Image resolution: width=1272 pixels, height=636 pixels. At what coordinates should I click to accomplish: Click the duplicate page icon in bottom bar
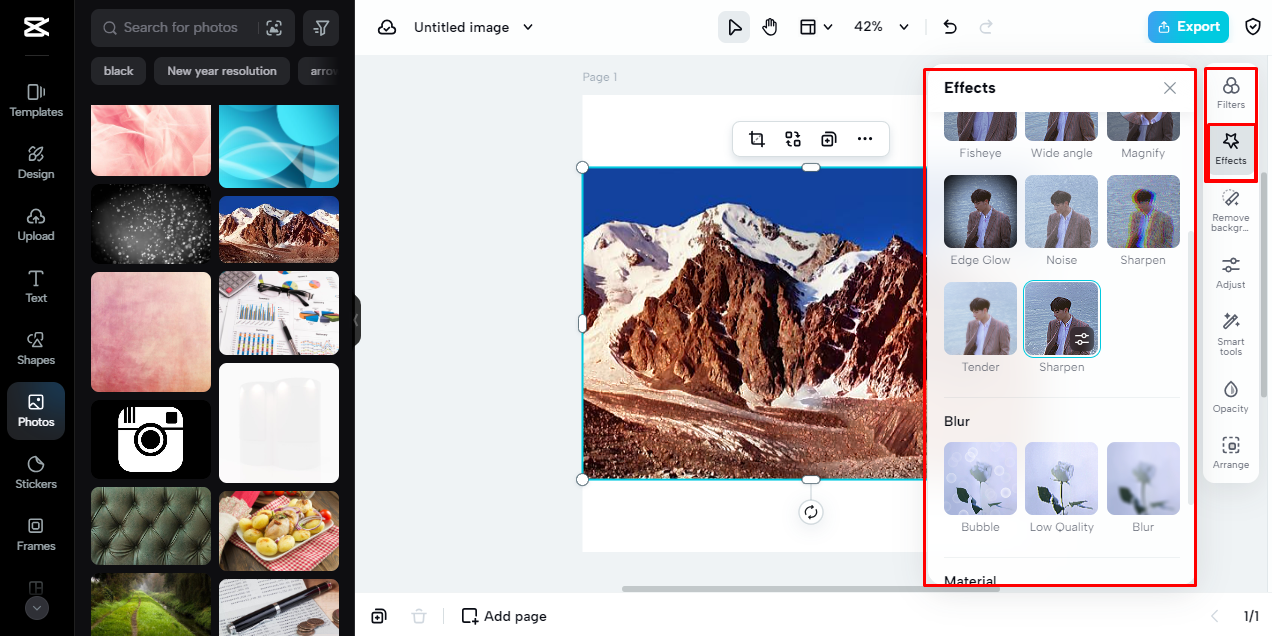[x=379, y=616]
